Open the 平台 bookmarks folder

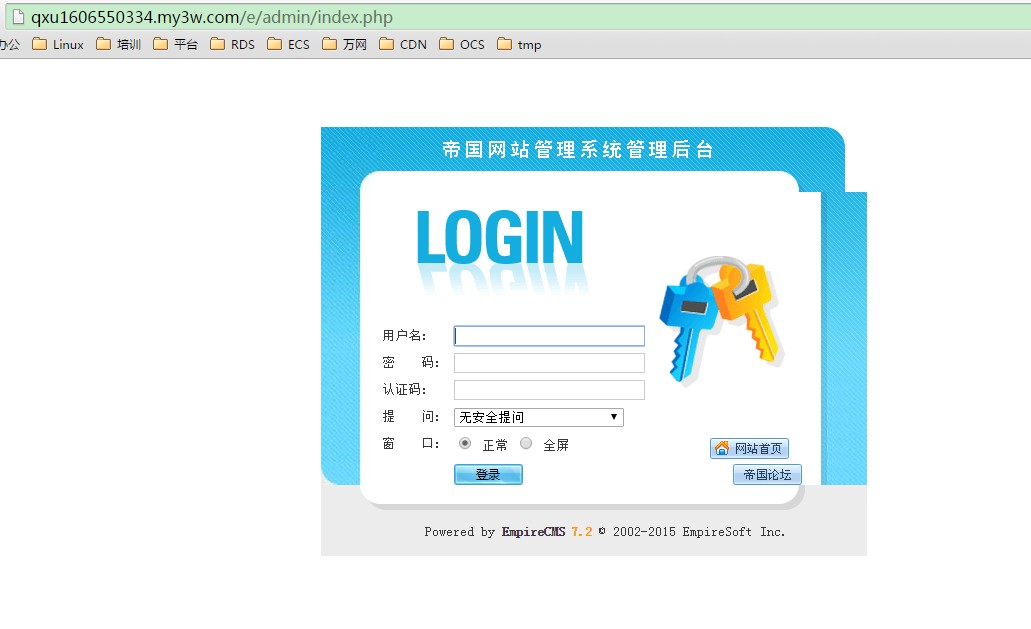click(x=176, y=45)
